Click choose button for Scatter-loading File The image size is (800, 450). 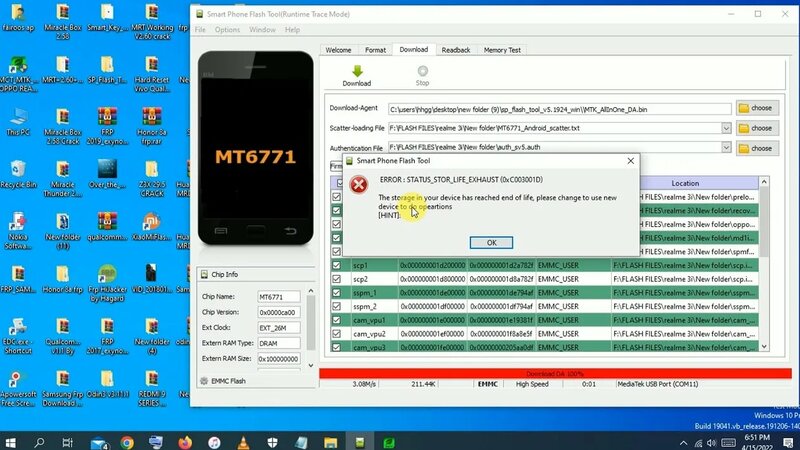click(x=757, y=128)
